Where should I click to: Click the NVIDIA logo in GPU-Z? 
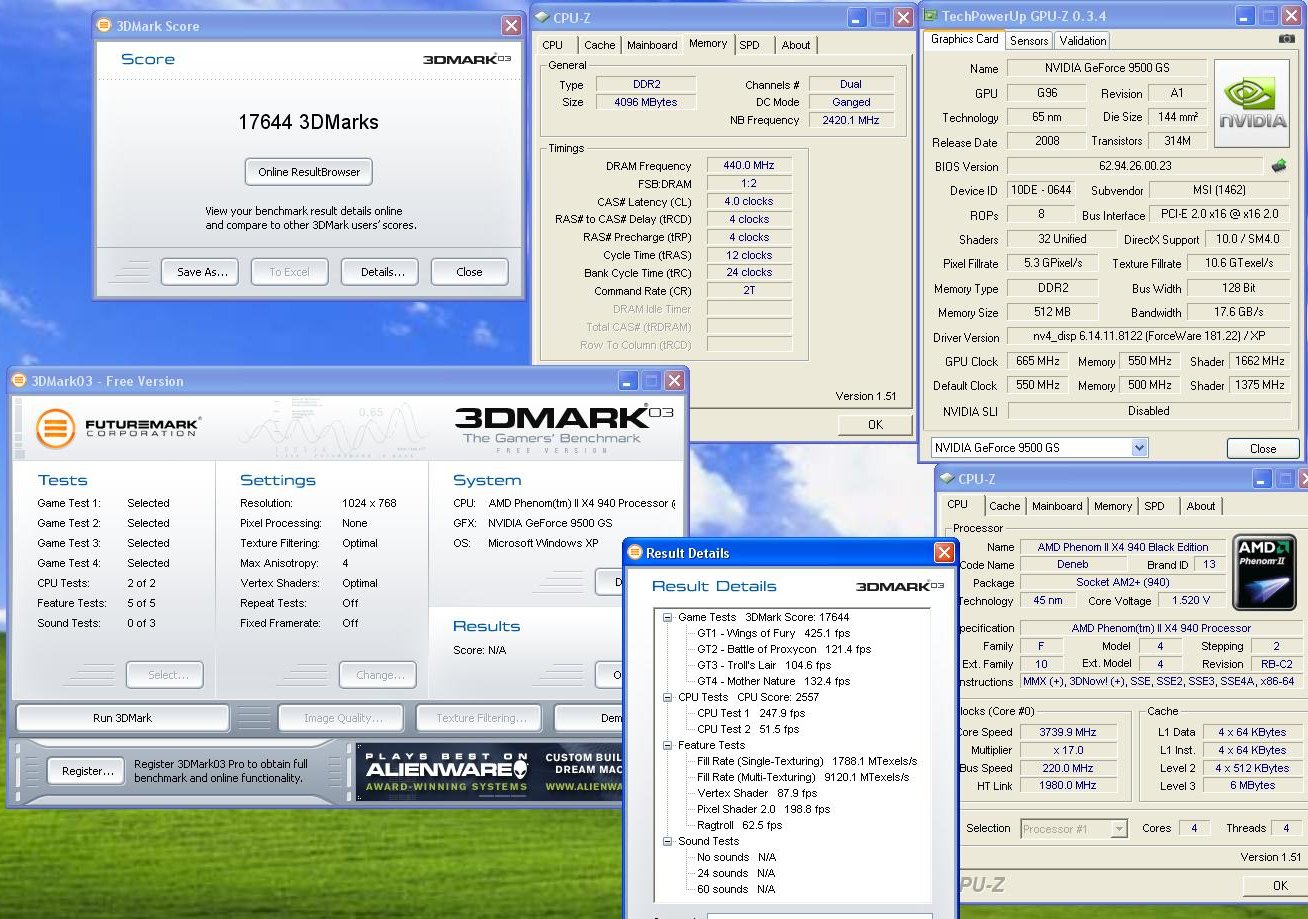(1252, 104)
